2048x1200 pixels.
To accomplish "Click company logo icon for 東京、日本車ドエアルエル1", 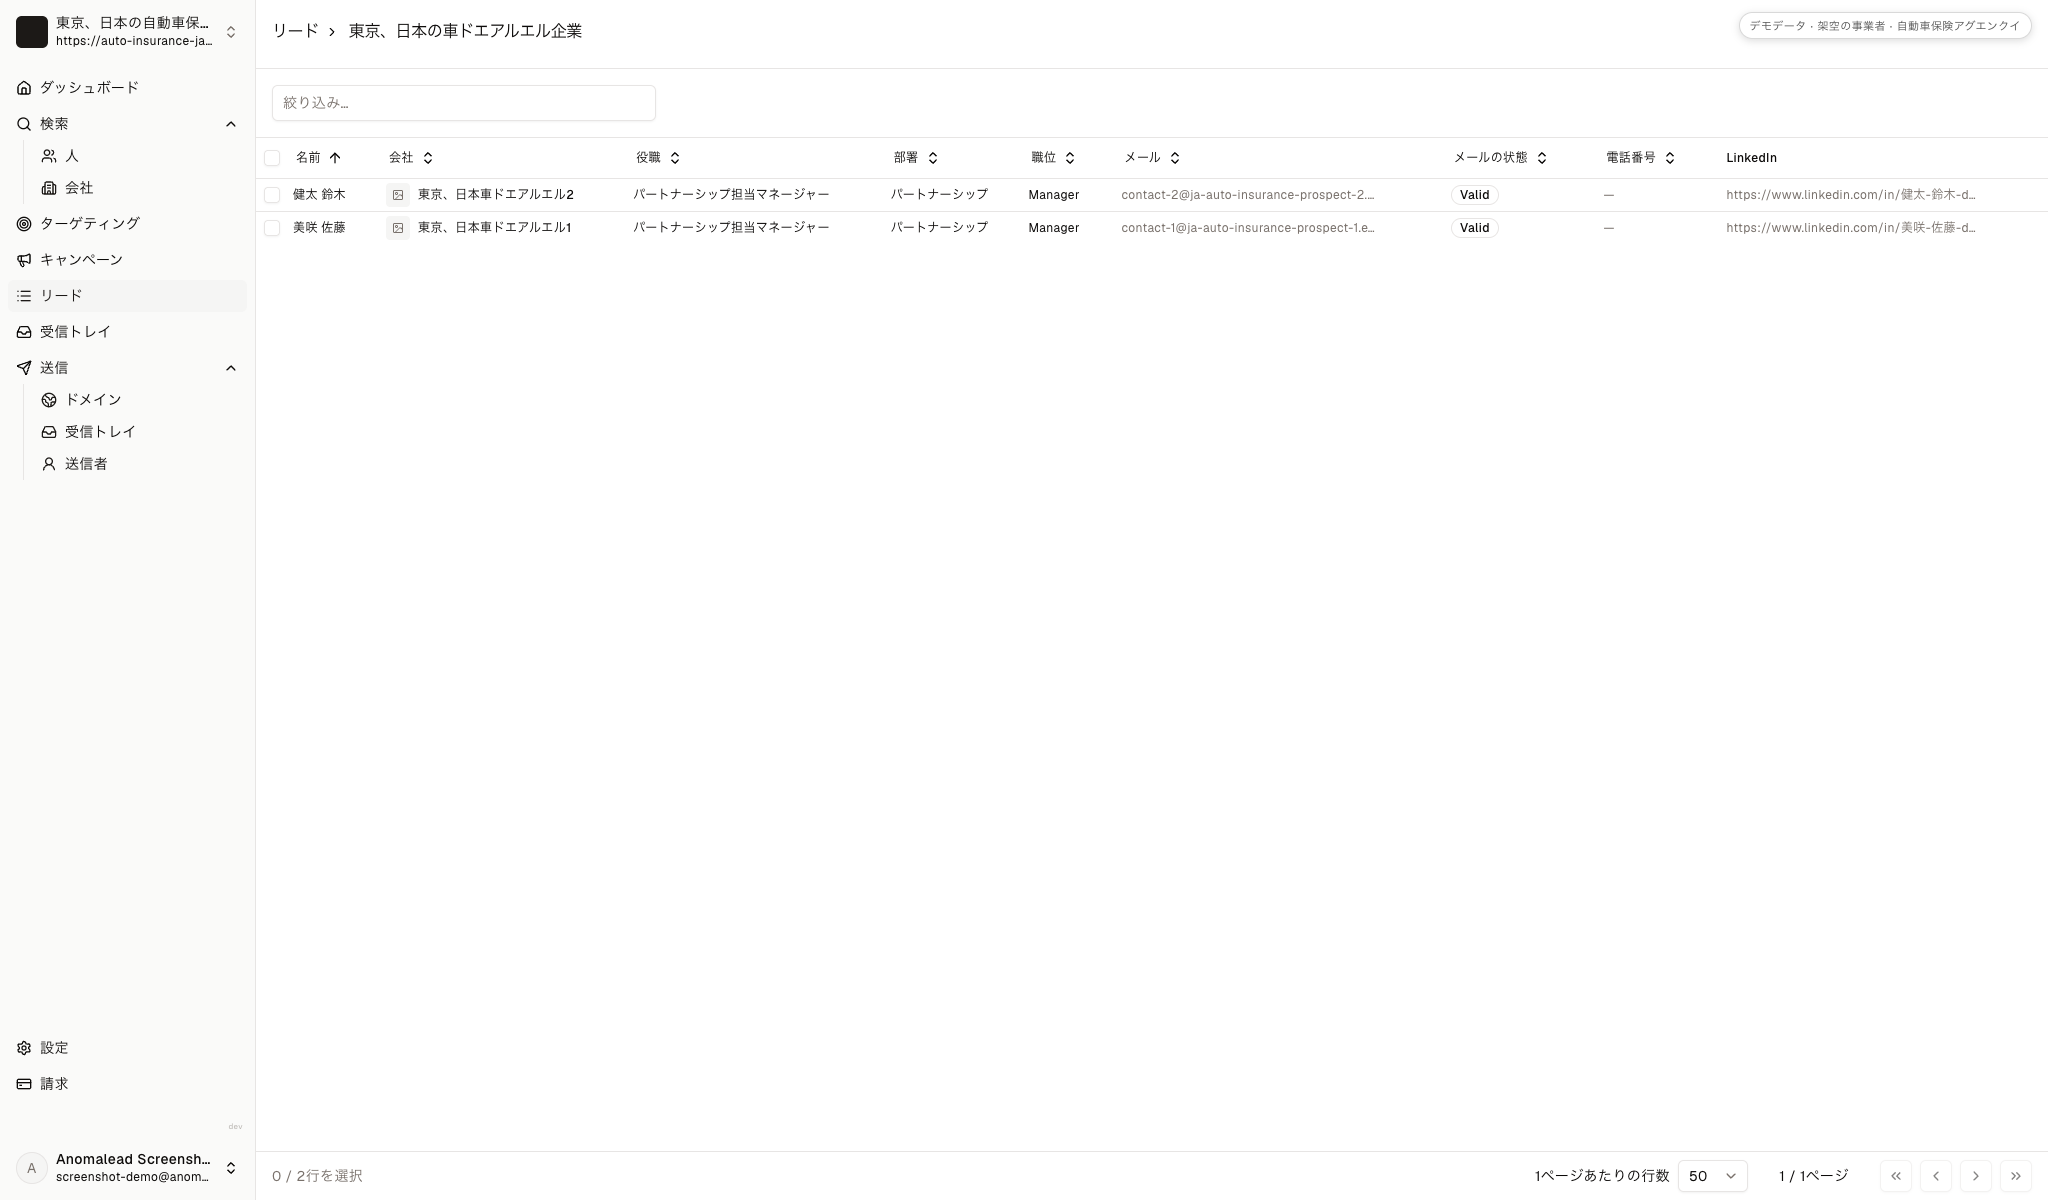I will coord(398,228).
